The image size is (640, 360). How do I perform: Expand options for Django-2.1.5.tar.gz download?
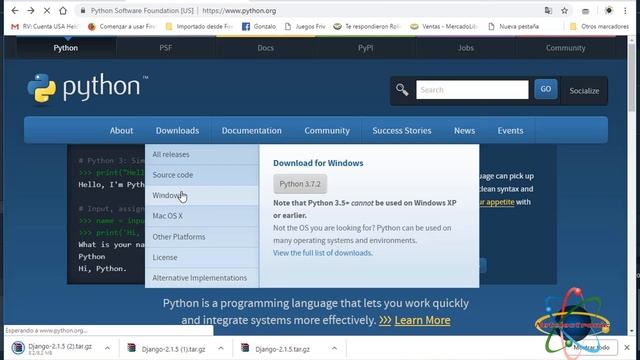click(334, 348)
